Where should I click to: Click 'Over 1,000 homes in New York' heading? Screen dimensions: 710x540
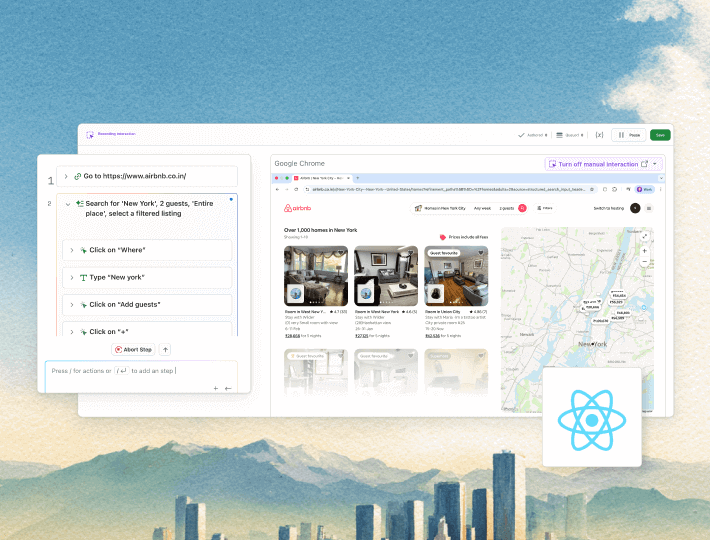coord(321,230)
